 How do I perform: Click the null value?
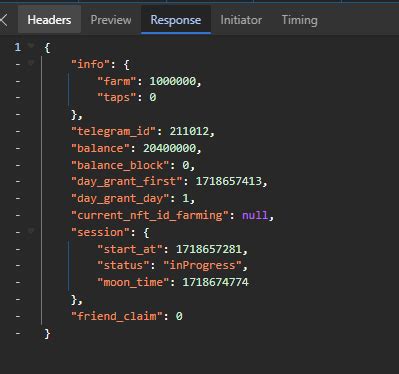click(x=255, y=215)
